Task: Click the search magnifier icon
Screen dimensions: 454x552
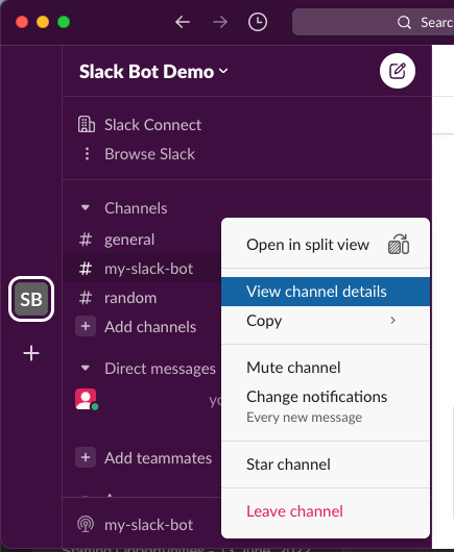Action: click(x=404, y=23)
